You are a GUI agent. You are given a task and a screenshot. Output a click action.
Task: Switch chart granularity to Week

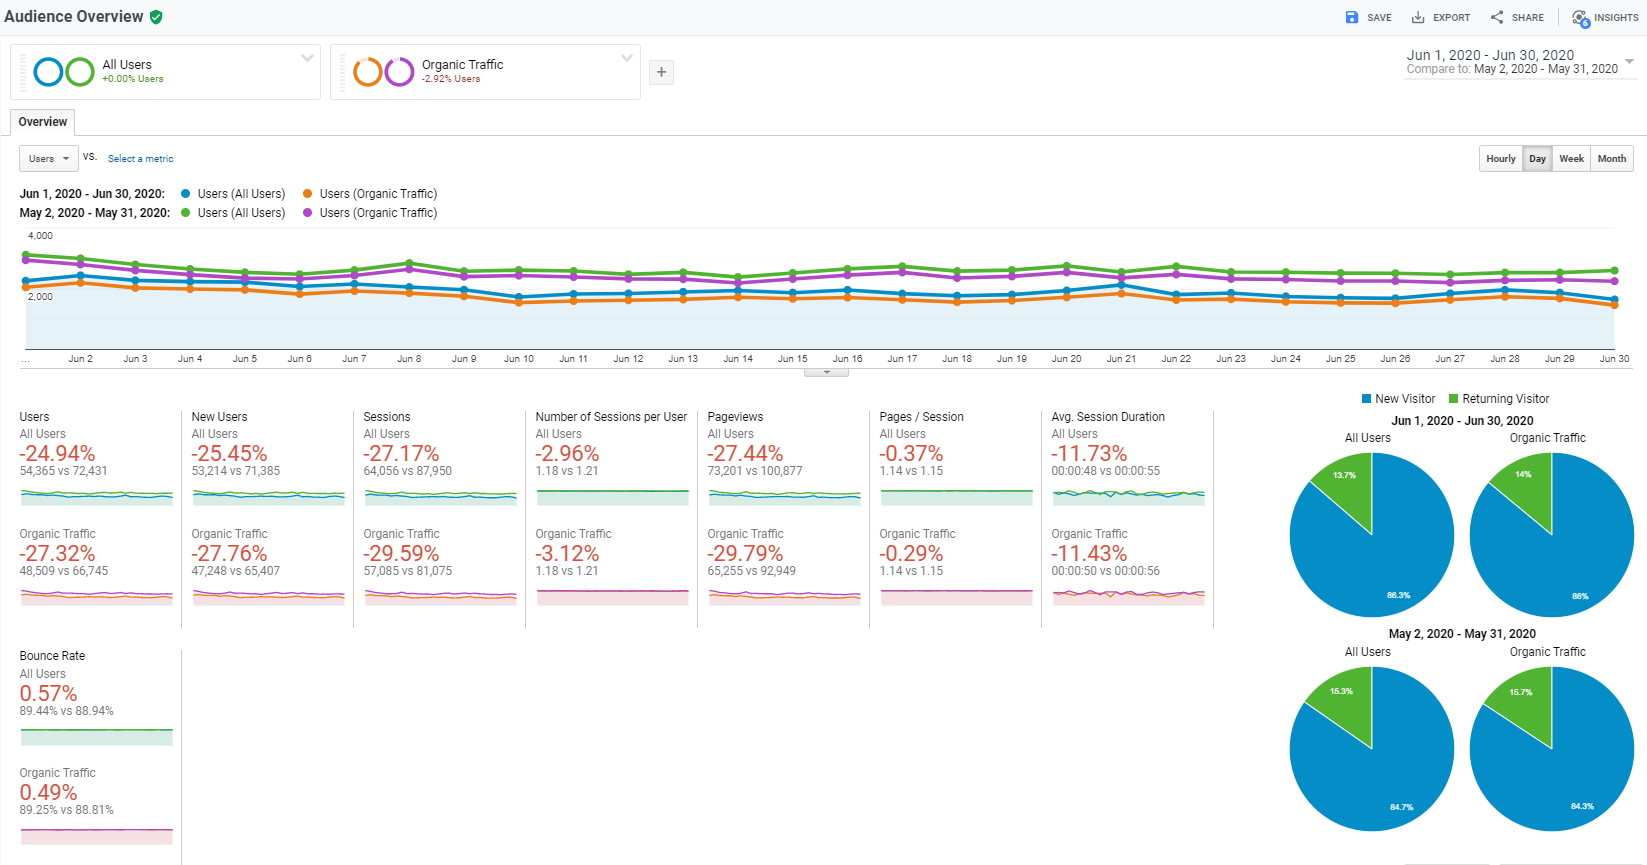(x=1571, y=159)
